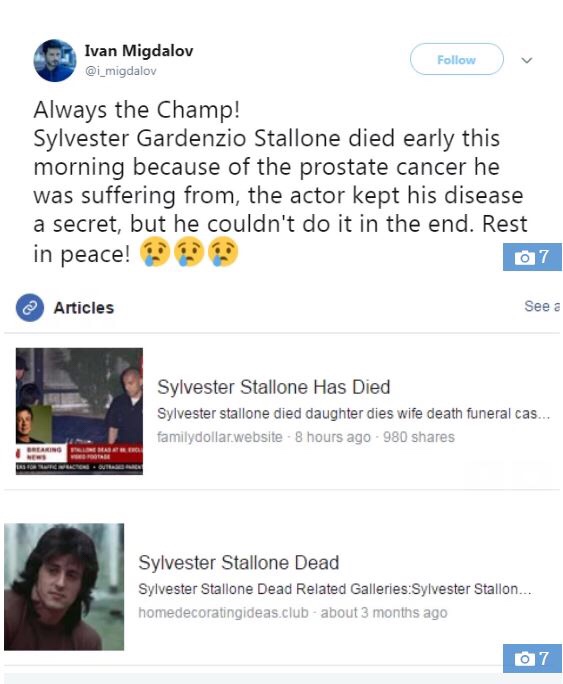The height and width of the screenshot is (684, 563).
Task: Click the top camera 7 photos badge
Action: pyautogui.click(x=532, y=257)
